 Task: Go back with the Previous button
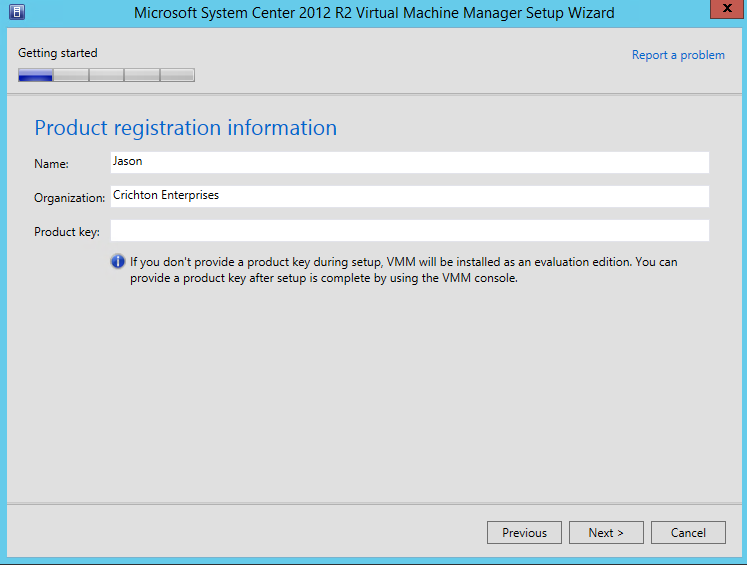(x=524, y=533)
